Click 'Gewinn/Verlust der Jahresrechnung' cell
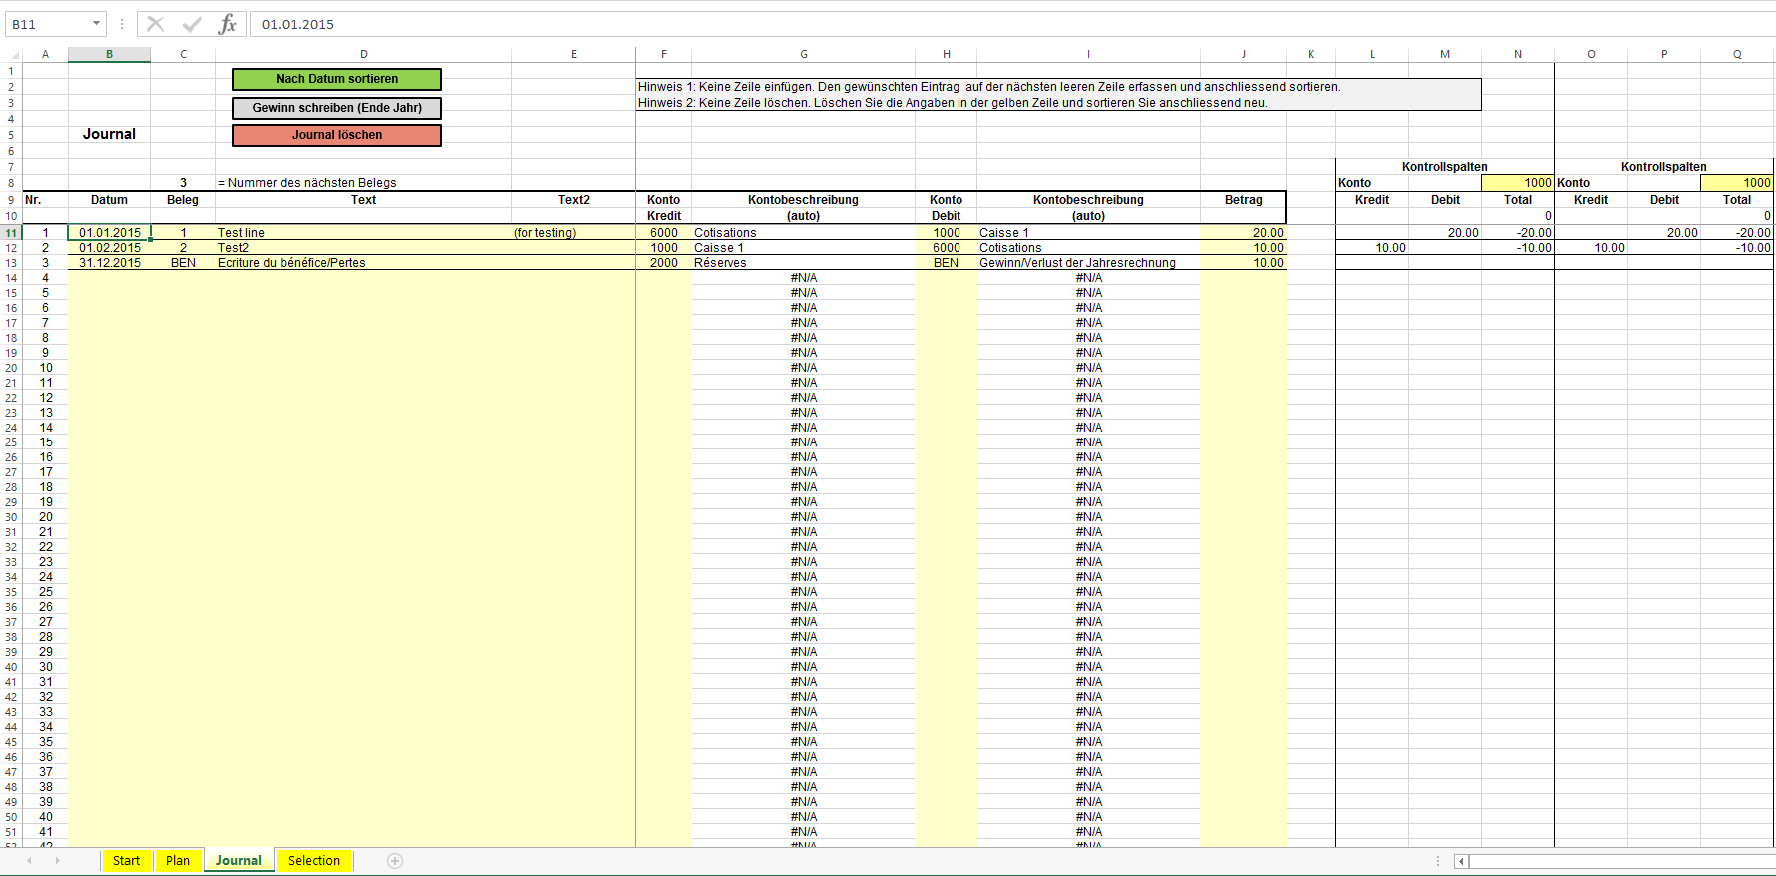This screenshot has width=1776, height=876. 1088,263
